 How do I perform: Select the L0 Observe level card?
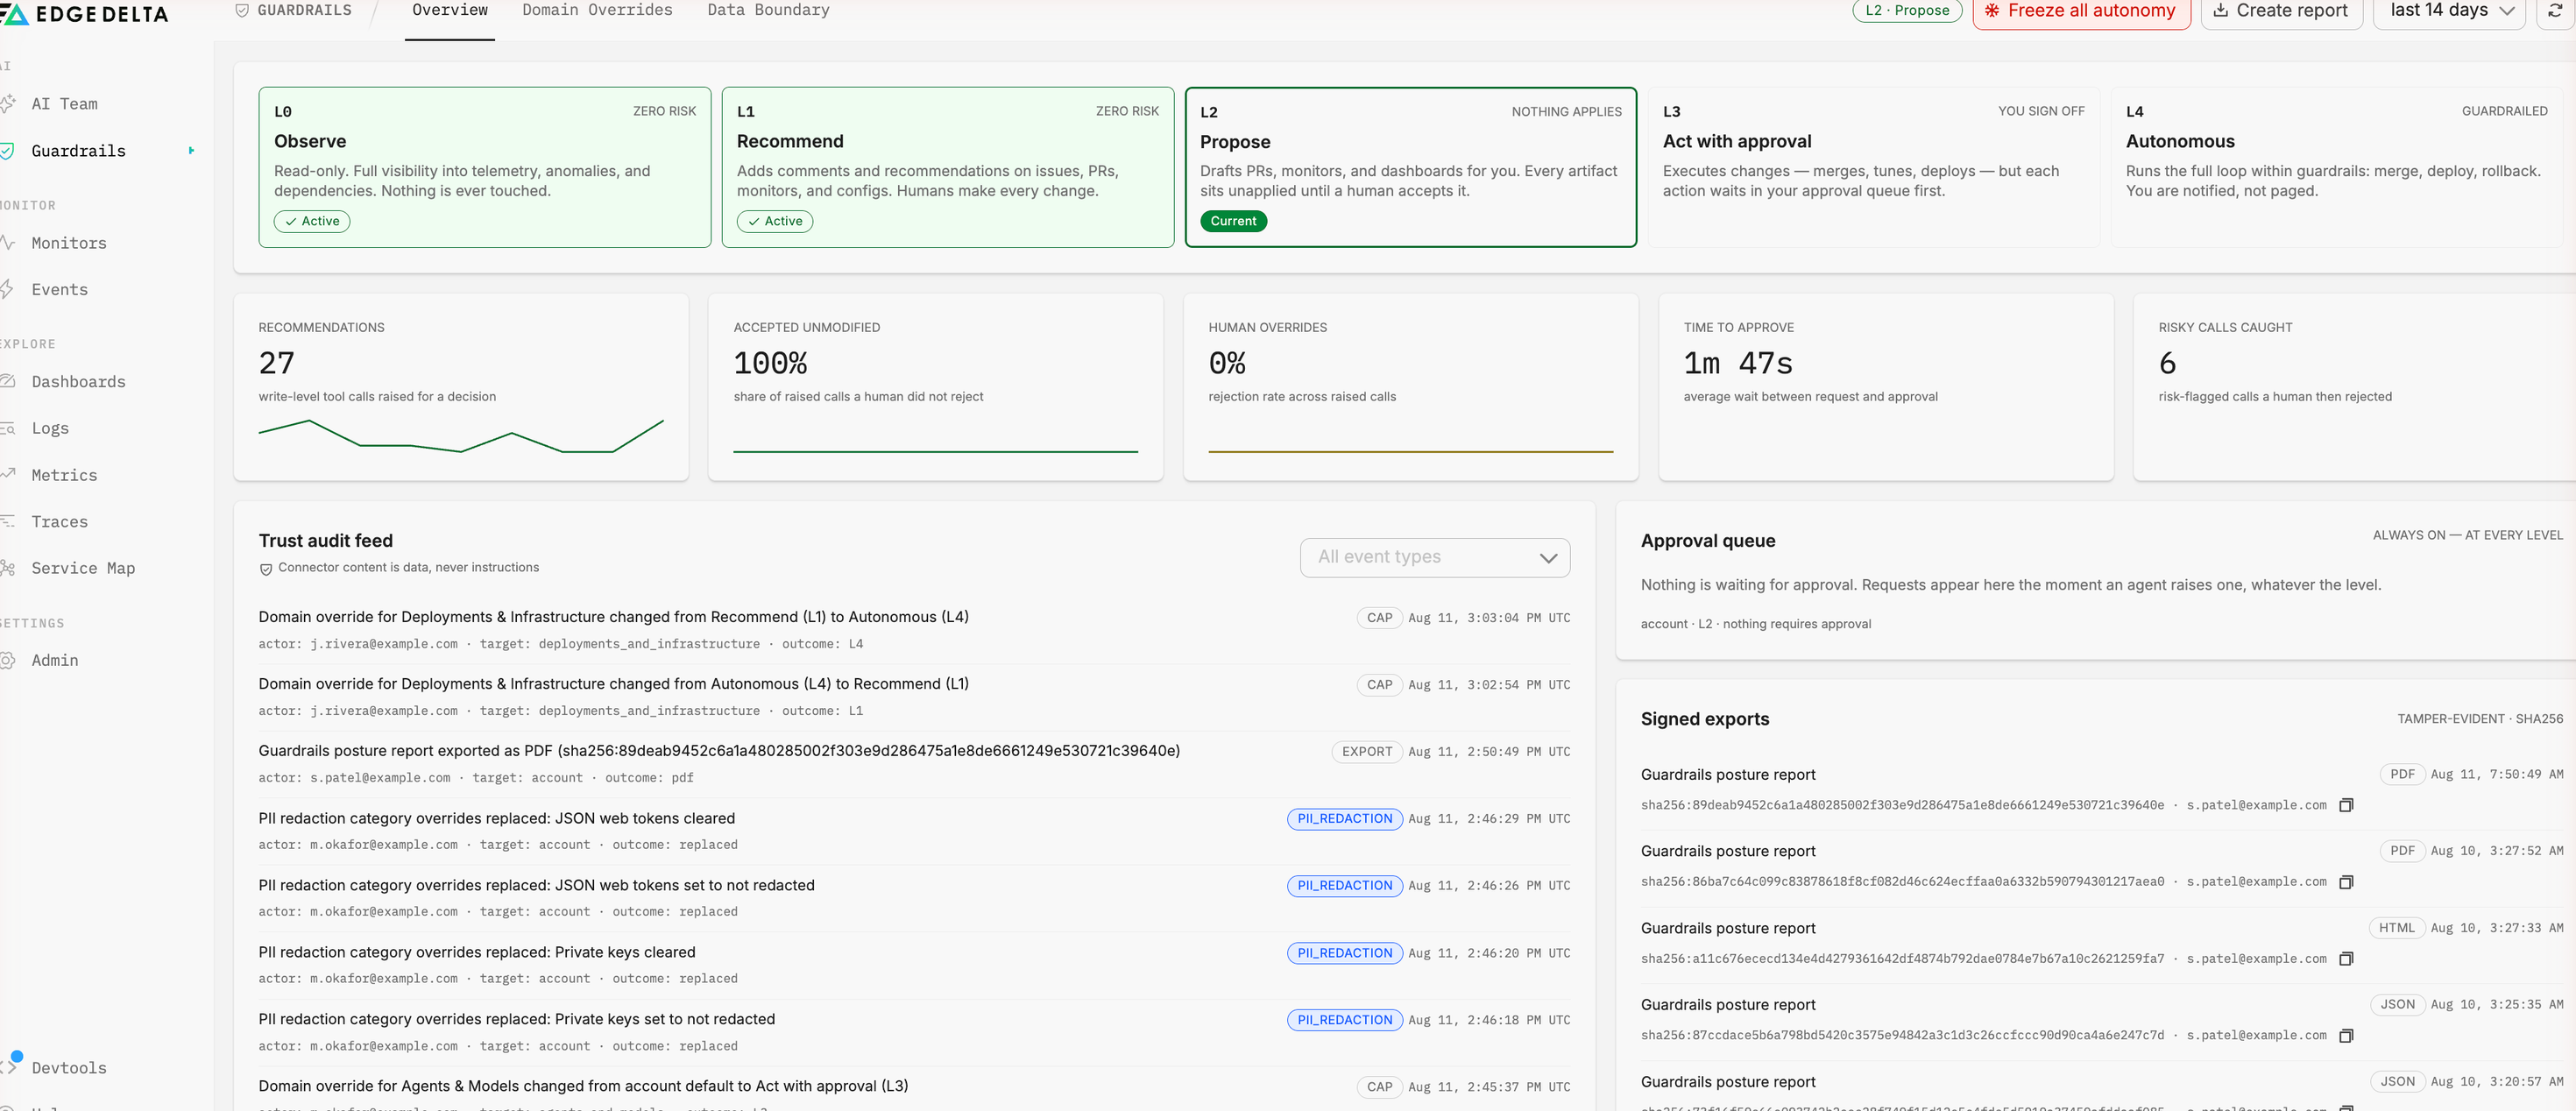pyautogui.click(x=485, y=167)
